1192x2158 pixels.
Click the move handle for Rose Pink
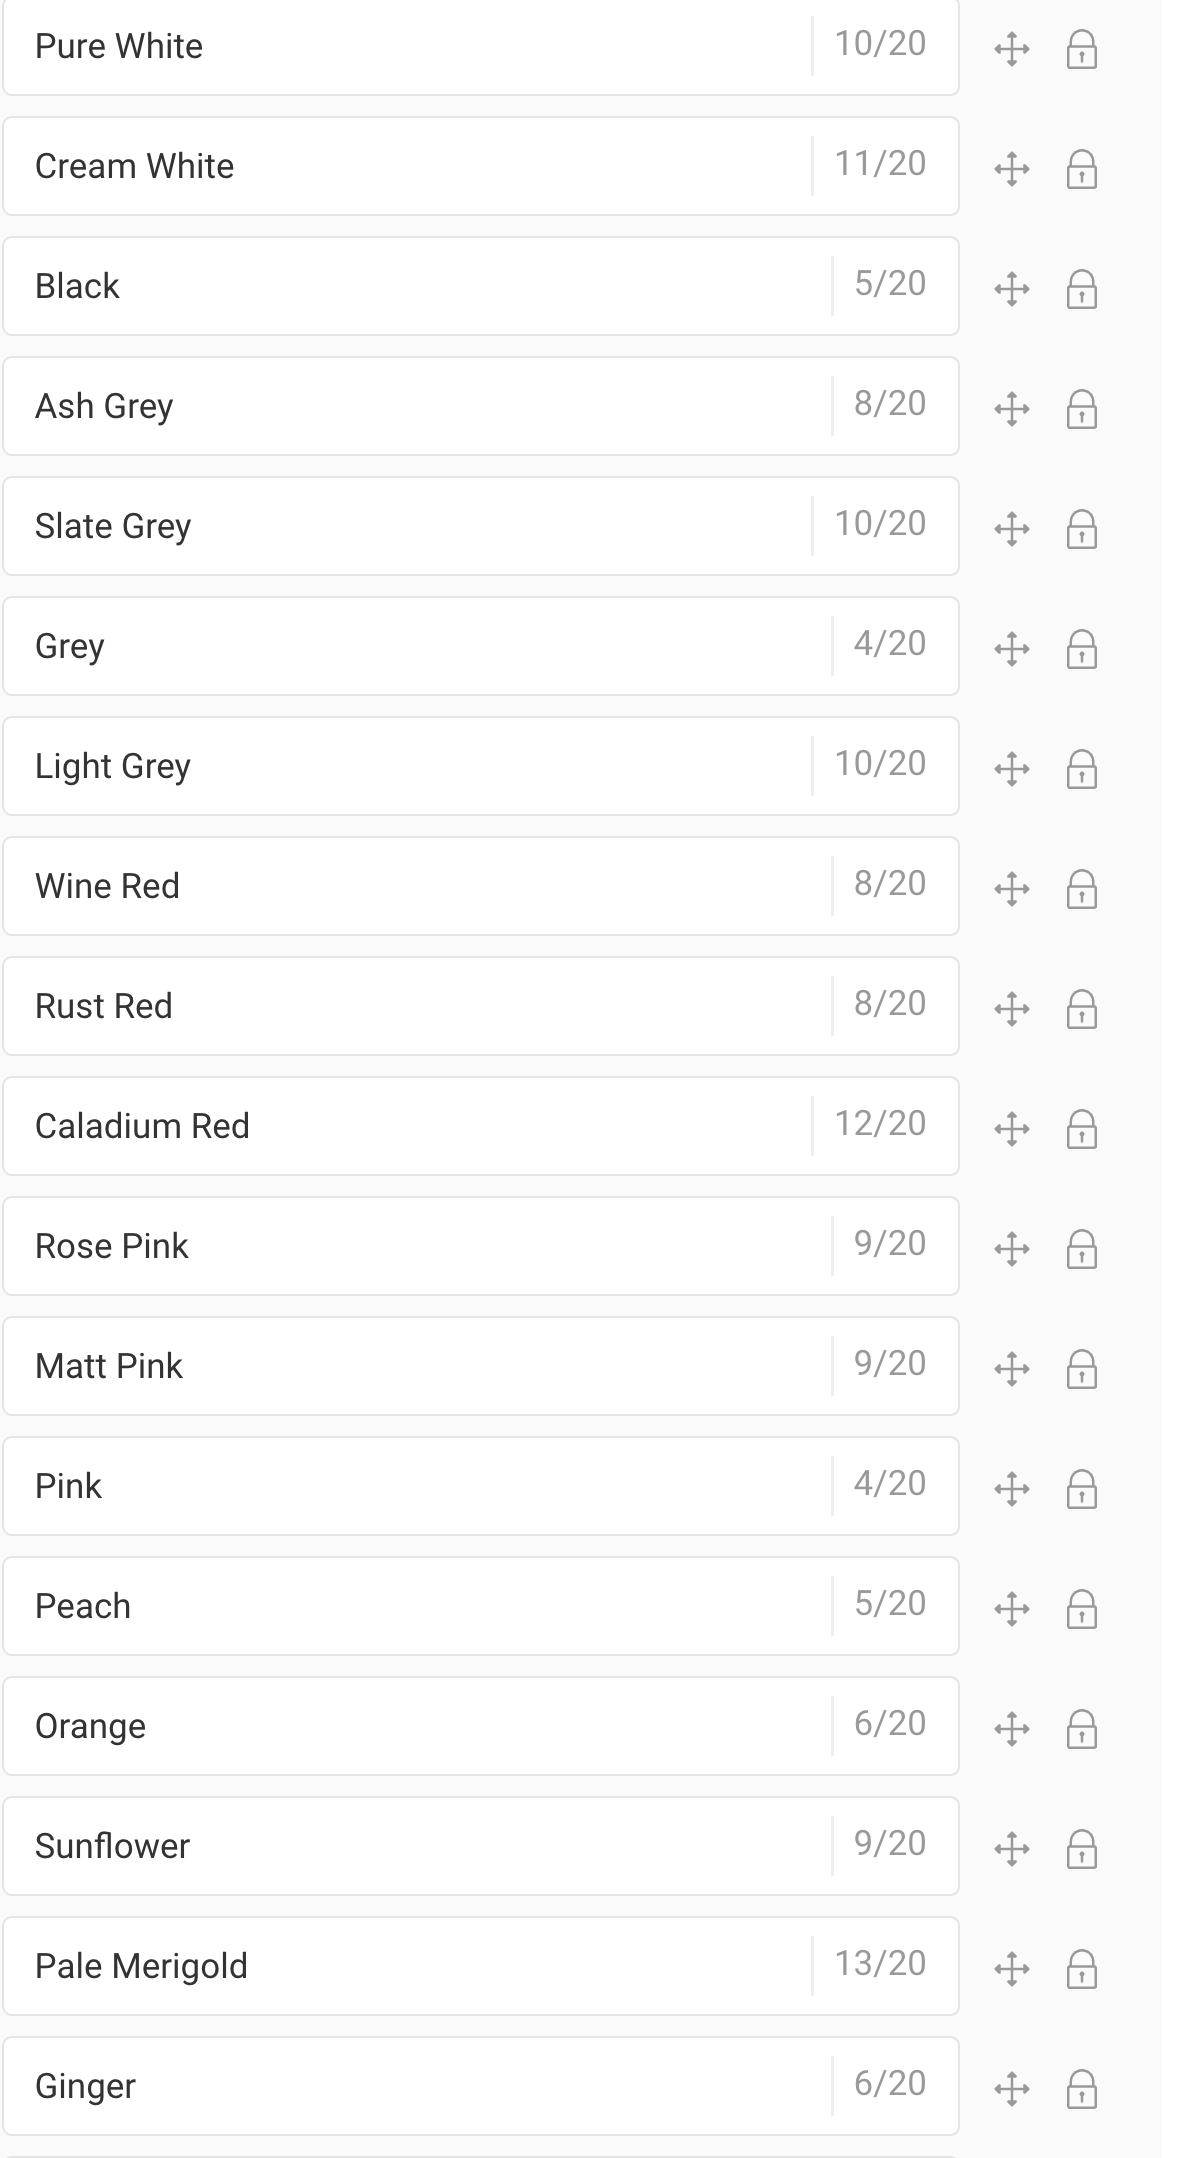click(x=1012, y=1249)
